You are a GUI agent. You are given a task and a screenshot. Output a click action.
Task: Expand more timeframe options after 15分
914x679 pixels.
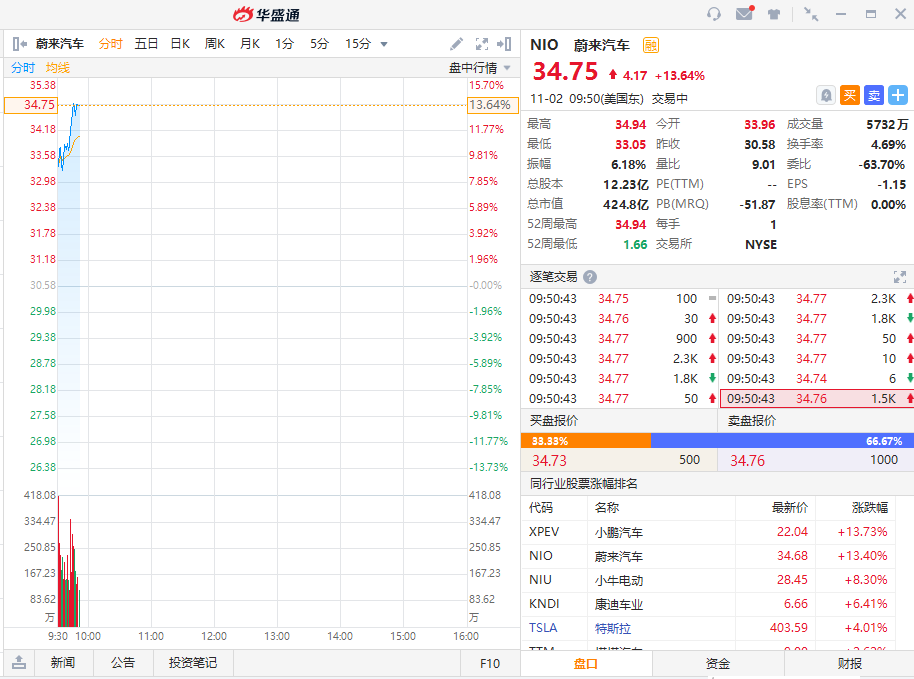coord(384,44)
